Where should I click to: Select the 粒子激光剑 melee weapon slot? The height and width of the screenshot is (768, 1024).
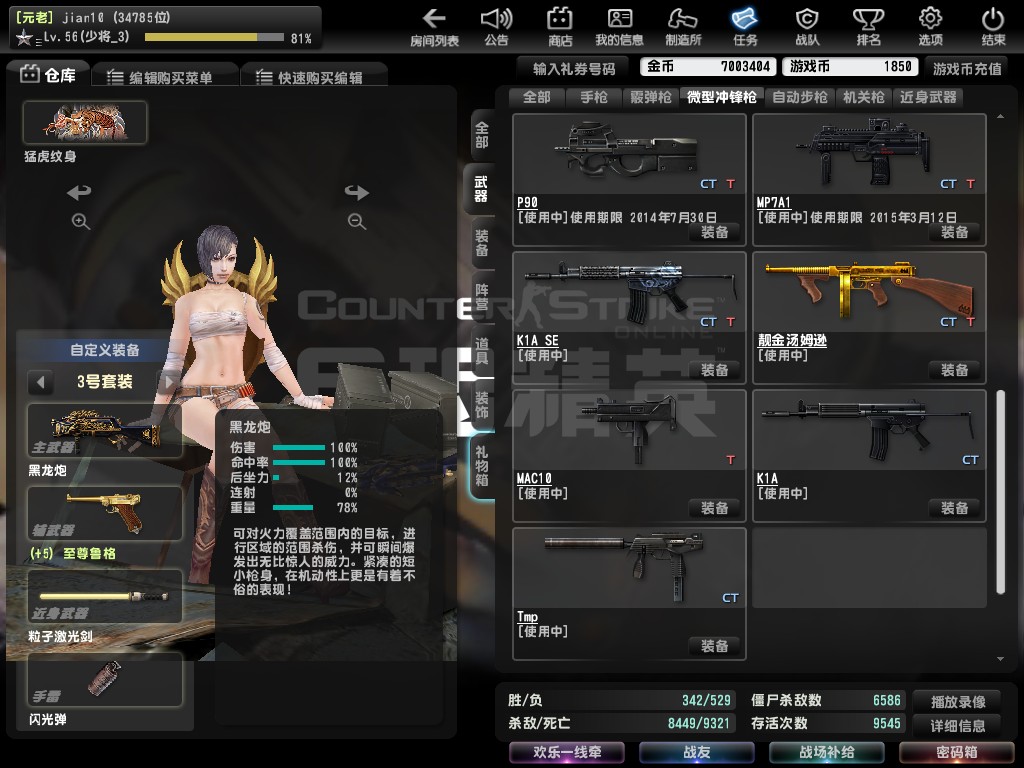point(104,596)
